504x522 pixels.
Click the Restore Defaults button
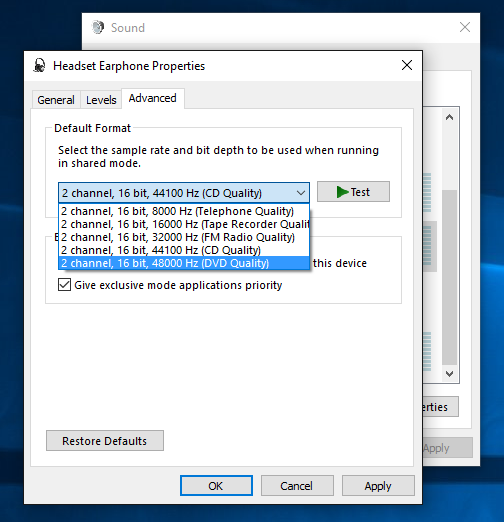(x=105, y=441)
